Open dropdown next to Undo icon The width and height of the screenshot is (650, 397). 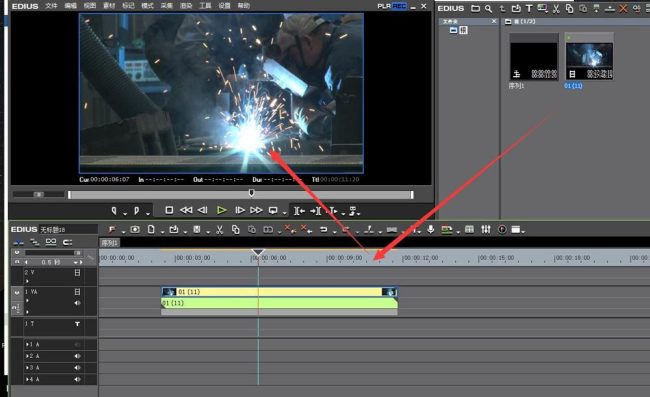(x=335, y=232)
